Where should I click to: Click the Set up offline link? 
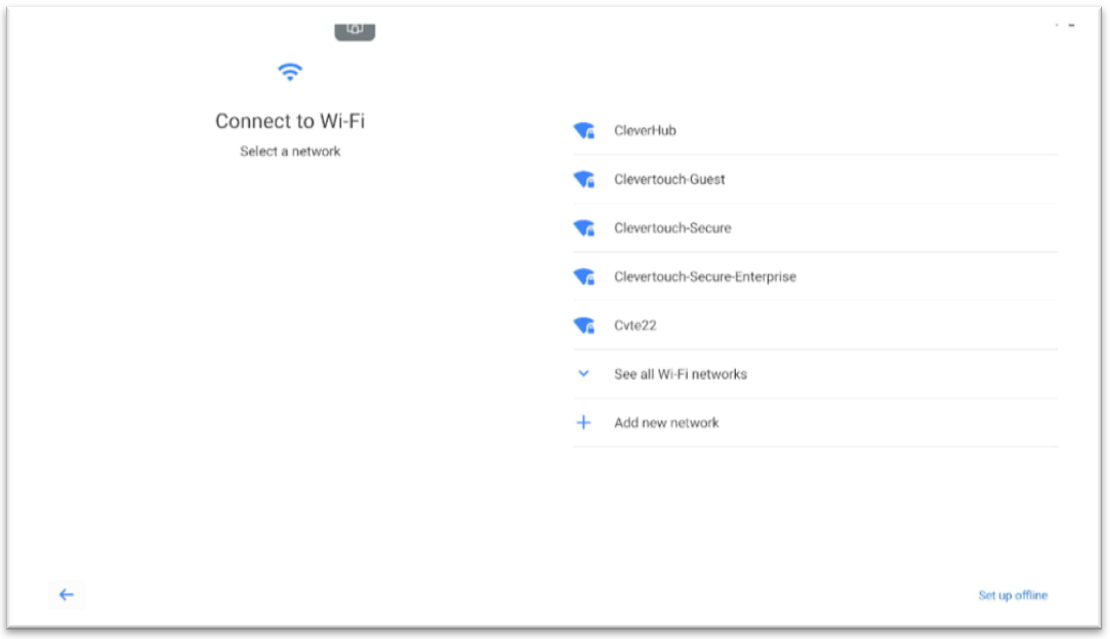(x=1012, y=596)
